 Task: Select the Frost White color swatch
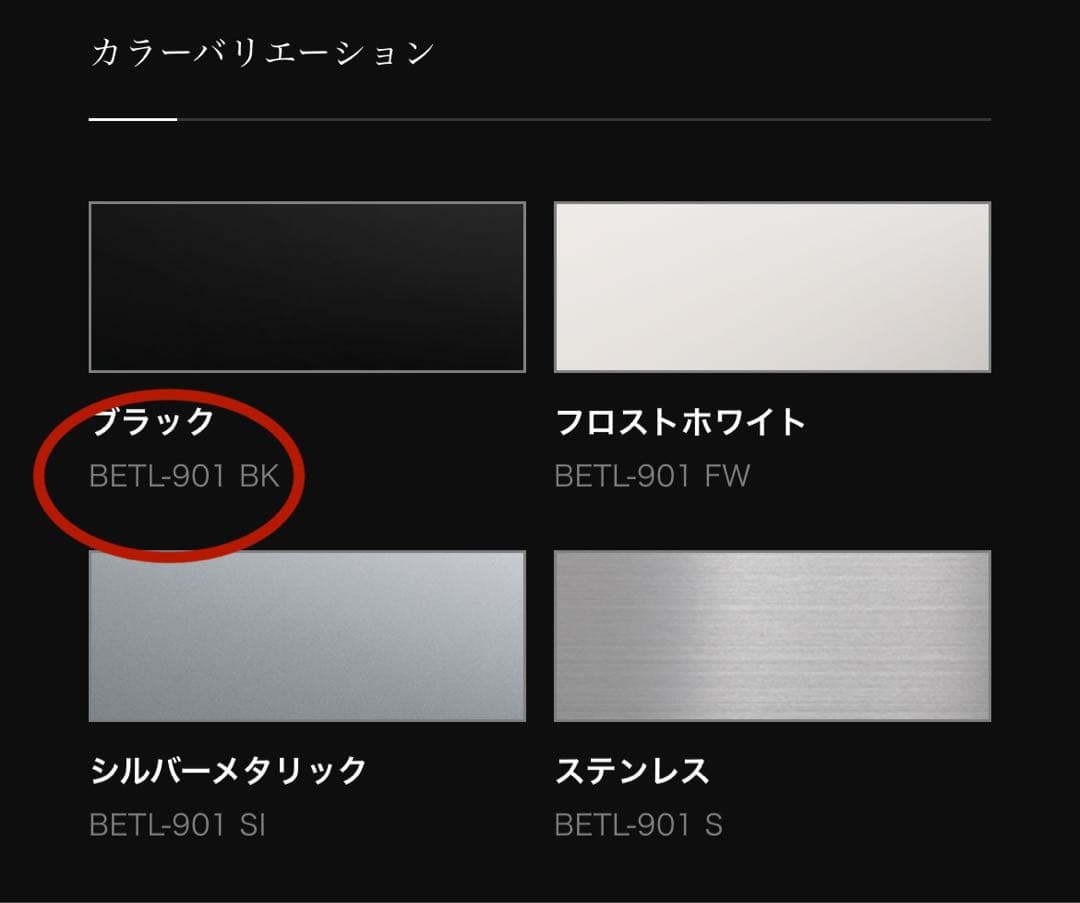(772, 287)
